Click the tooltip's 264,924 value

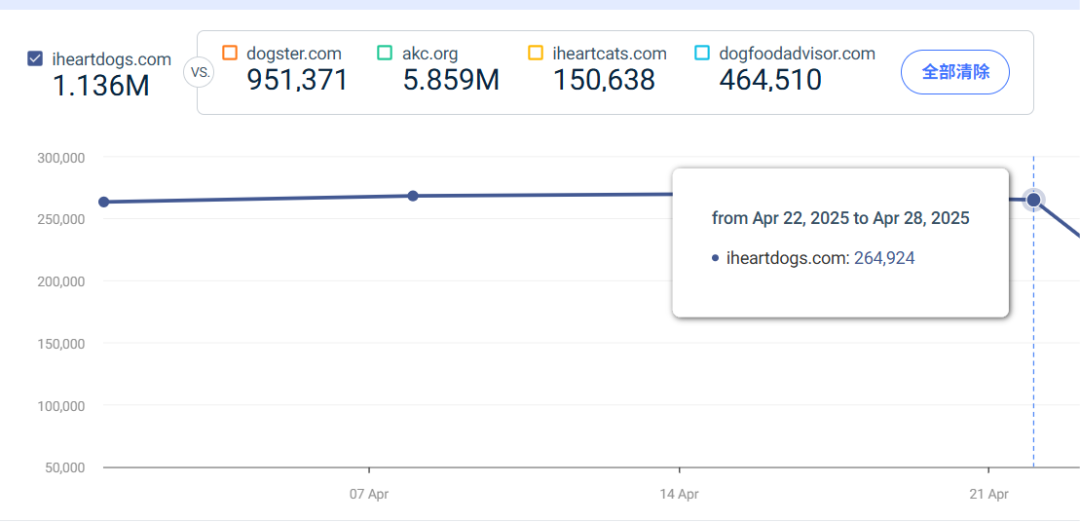(x=884, y=258)
